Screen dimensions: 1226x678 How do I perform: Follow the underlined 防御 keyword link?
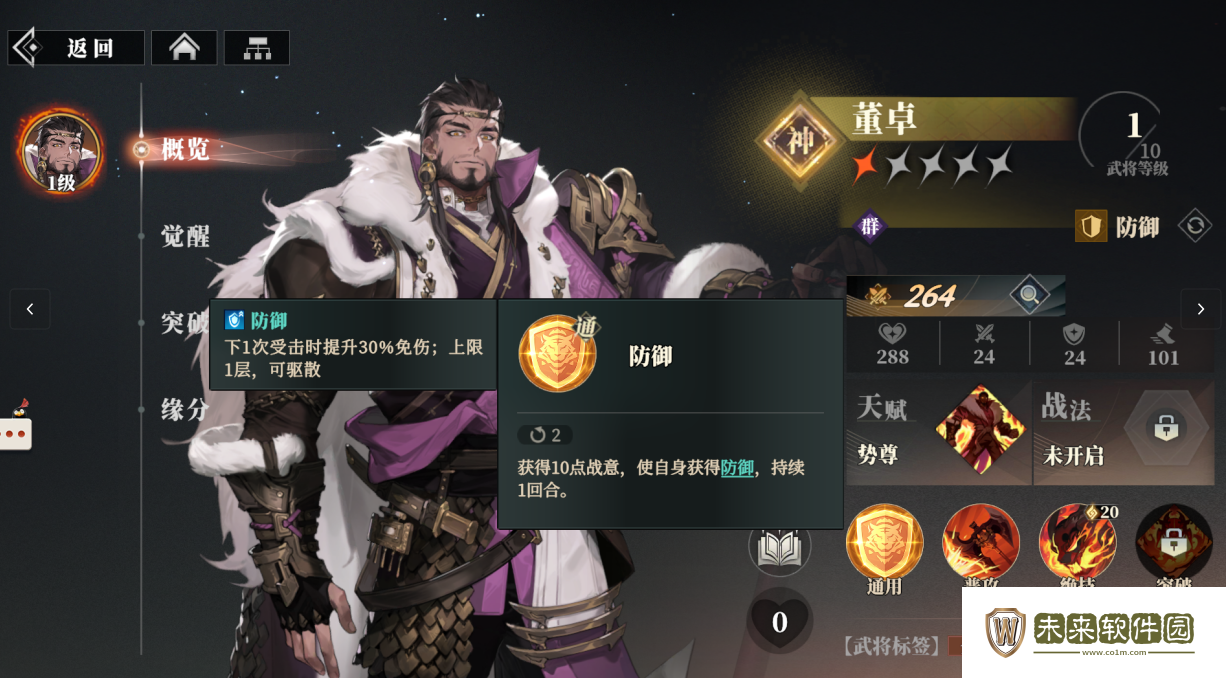click(x=737, y=467)
